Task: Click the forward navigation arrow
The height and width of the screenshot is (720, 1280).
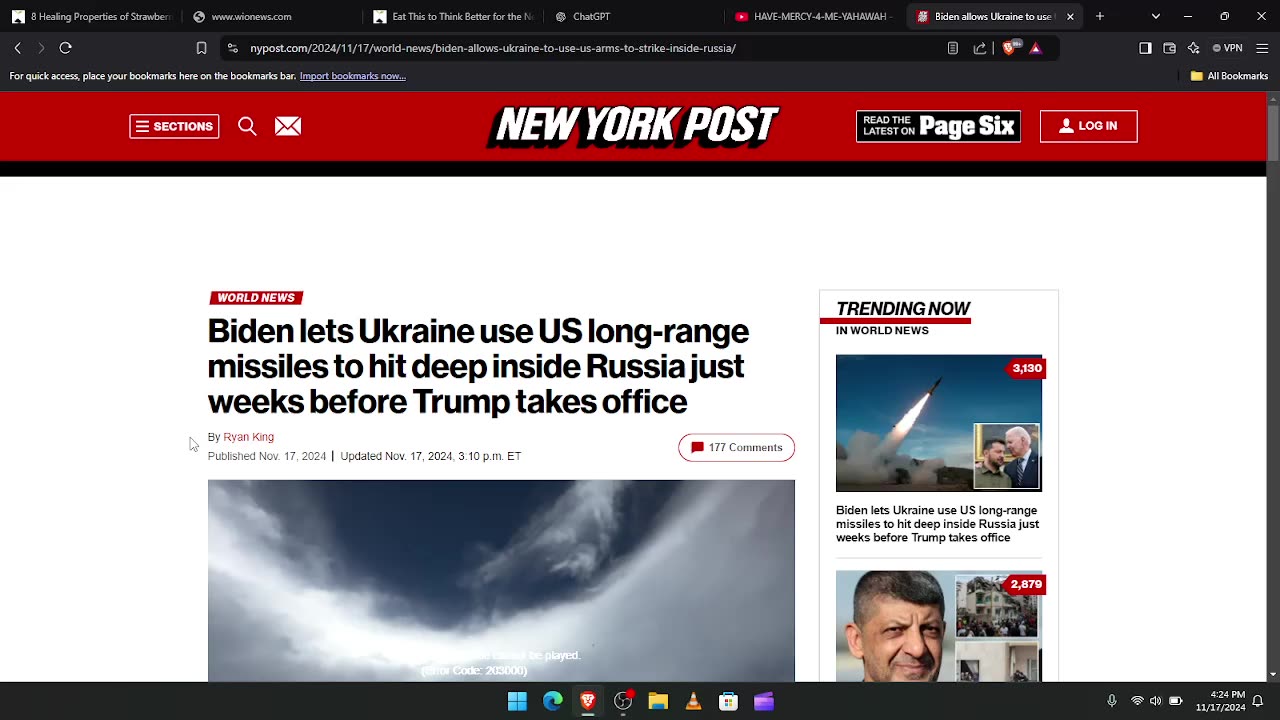Action: pyautogui.click(x=41, y=48)
